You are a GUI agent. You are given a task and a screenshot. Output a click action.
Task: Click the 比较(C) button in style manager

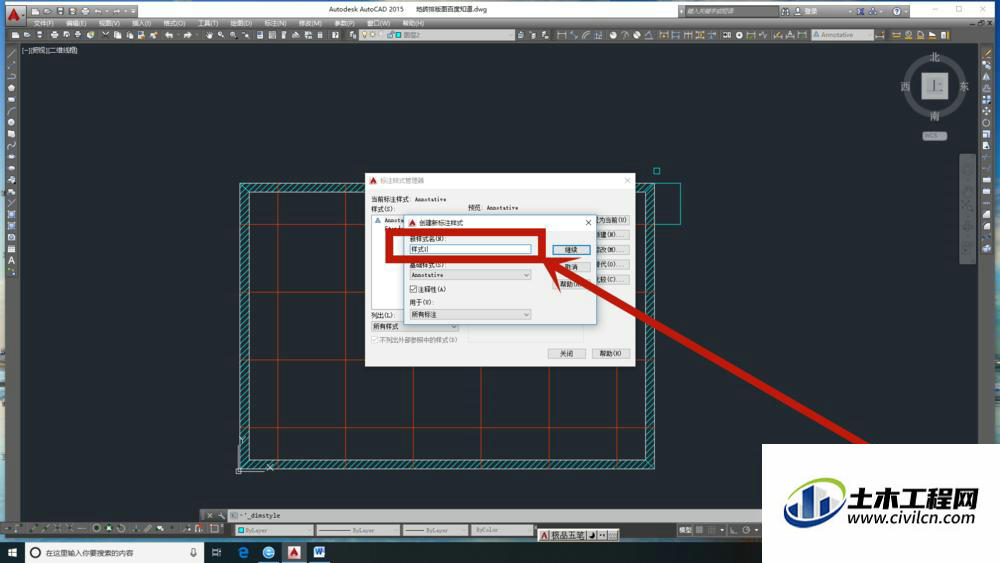click(x=612, y=279)
